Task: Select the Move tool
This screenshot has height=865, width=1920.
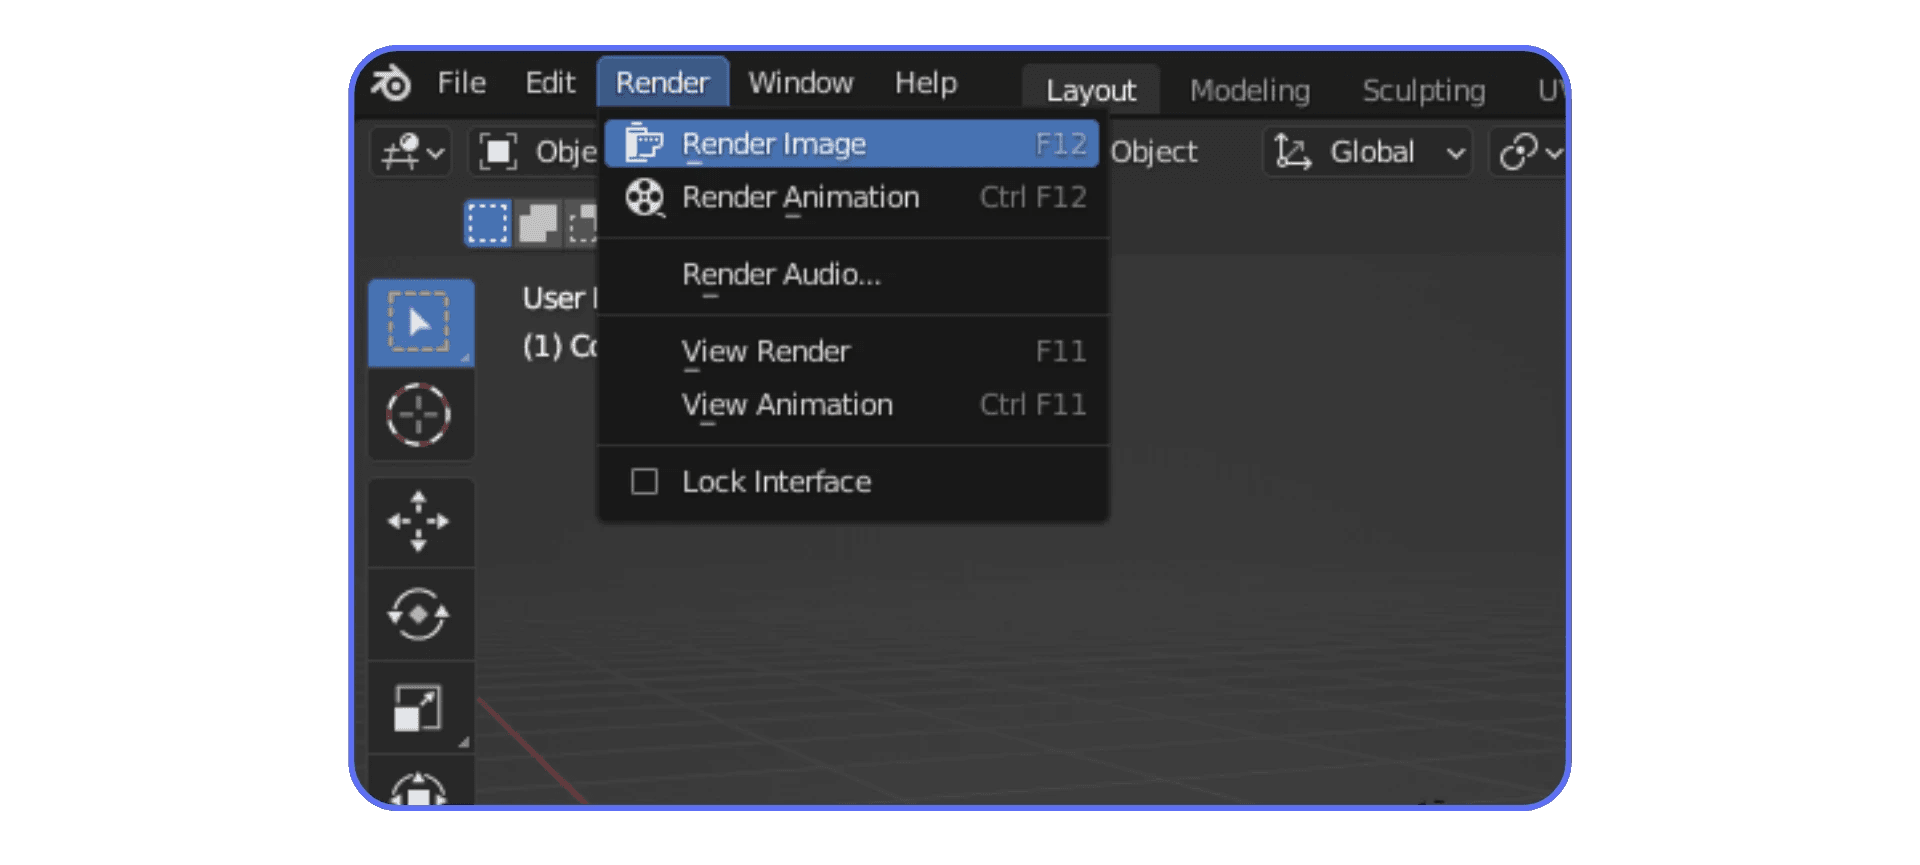Action: (x=419, y=521)
